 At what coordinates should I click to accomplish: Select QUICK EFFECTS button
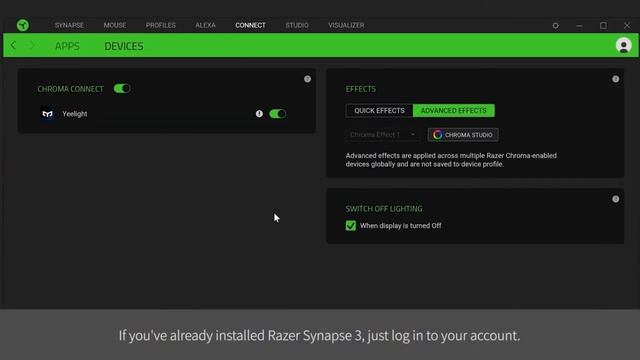pos(379,111)
